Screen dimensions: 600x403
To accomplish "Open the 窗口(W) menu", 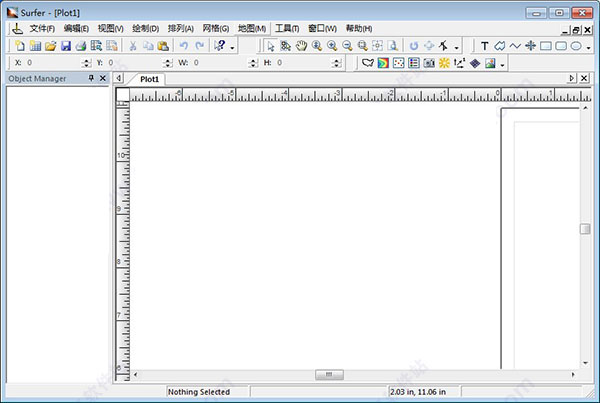I will coord(322,28).
